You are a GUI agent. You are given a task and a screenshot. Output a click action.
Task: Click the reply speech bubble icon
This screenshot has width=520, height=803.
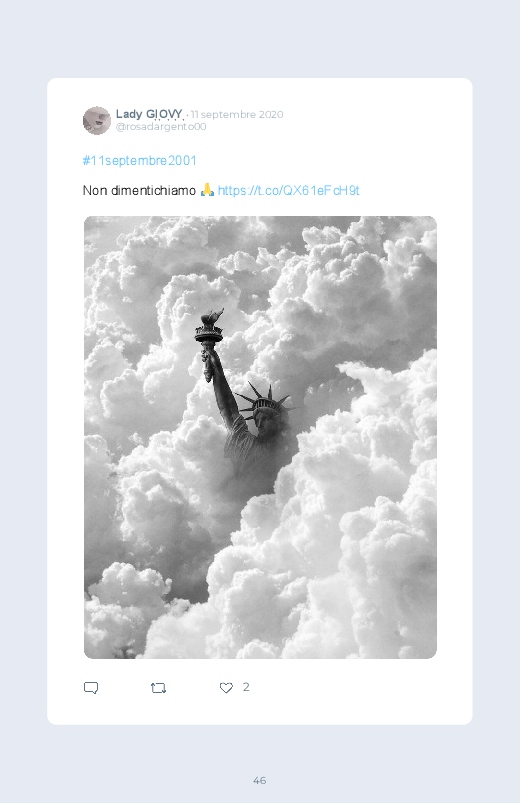pyautogui.click(x=91, y=688)
